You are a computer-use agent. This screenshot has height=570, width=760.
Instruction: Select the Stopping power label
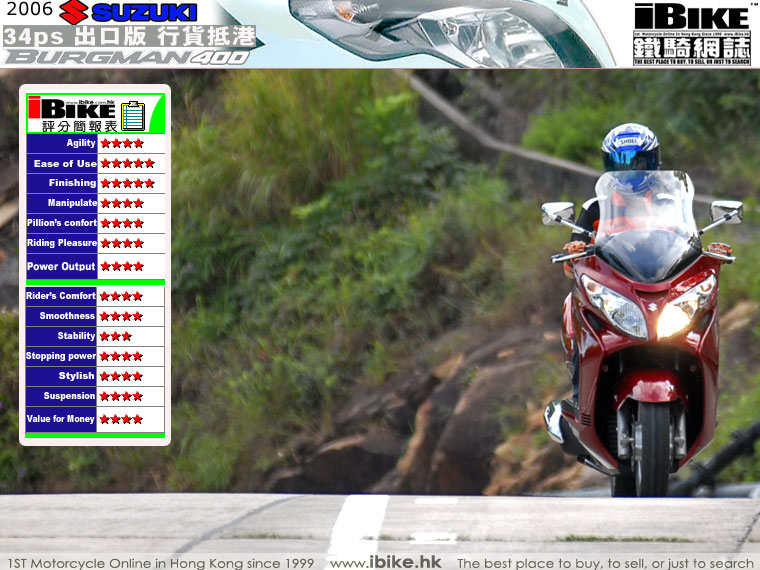click(61, 356)
